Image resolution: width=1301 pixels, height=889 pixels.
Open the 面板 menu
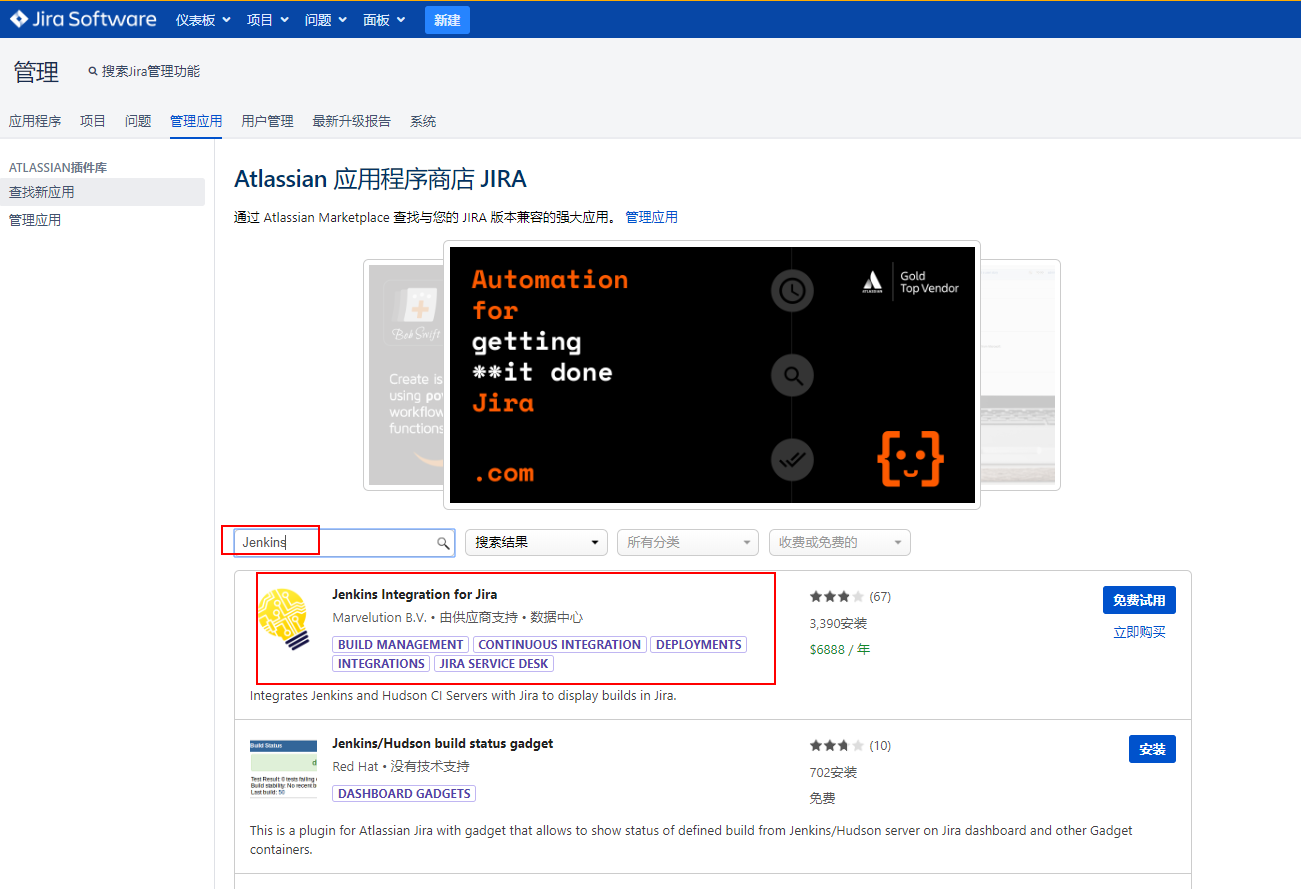(384, 20)
